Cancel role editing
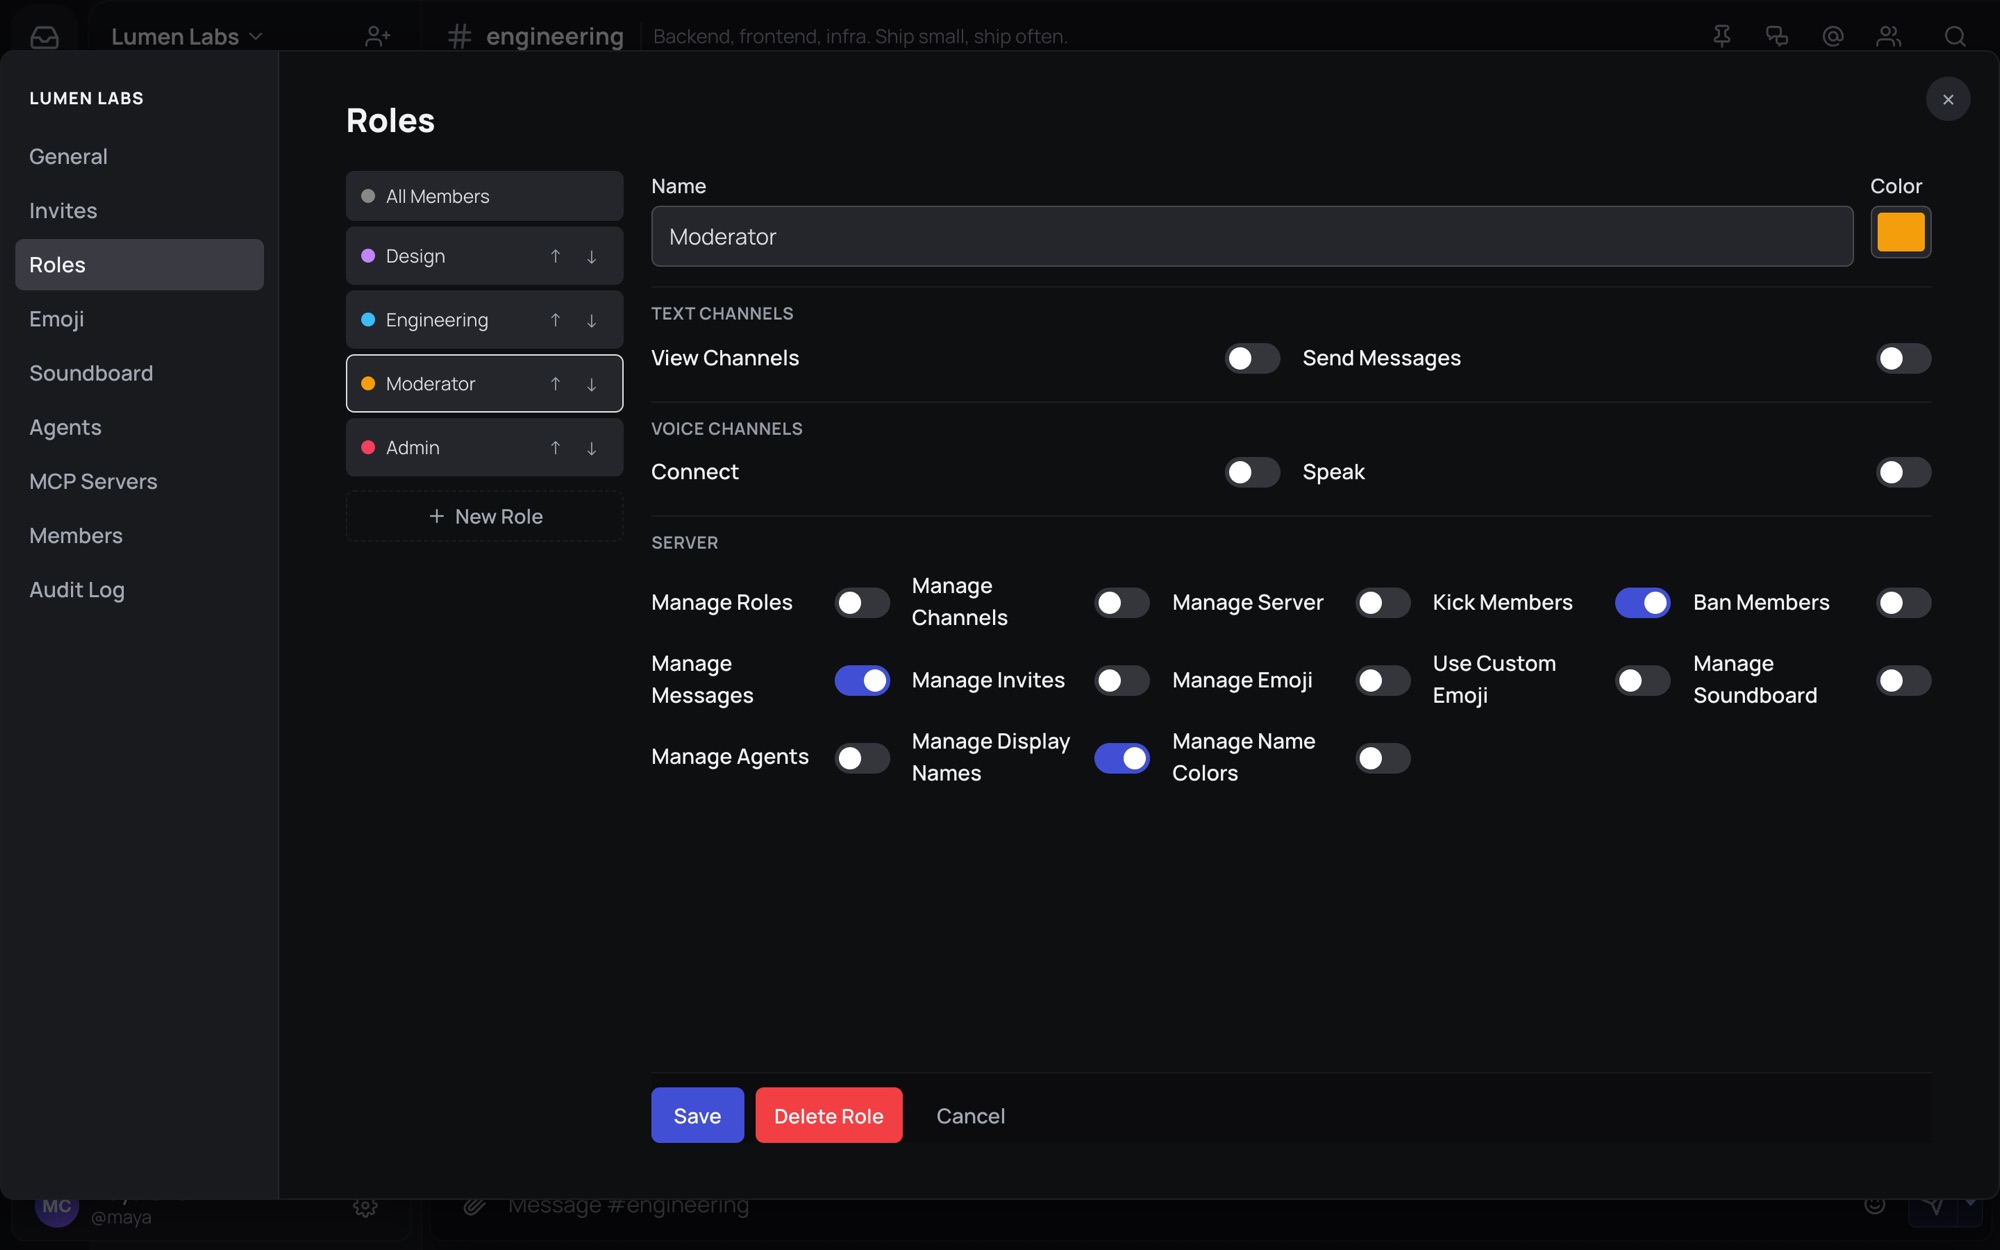Screen dimensions: 2000x1250 tap(970, 1115)
